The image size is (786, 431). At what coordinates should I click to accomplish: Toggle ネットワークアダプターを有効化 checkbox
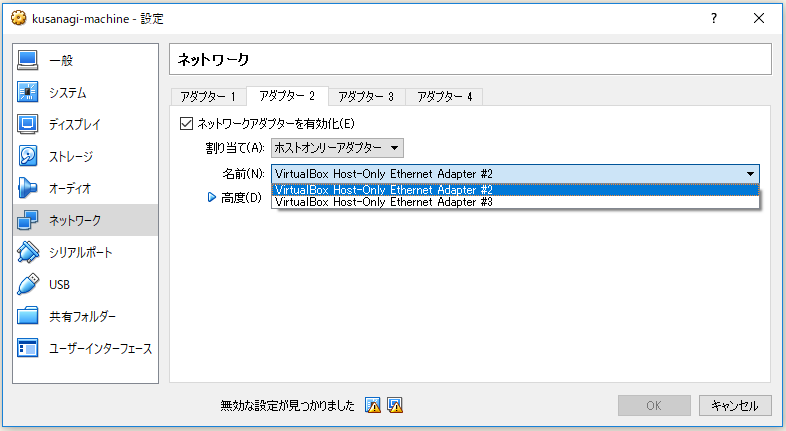(x=186, y=123)
